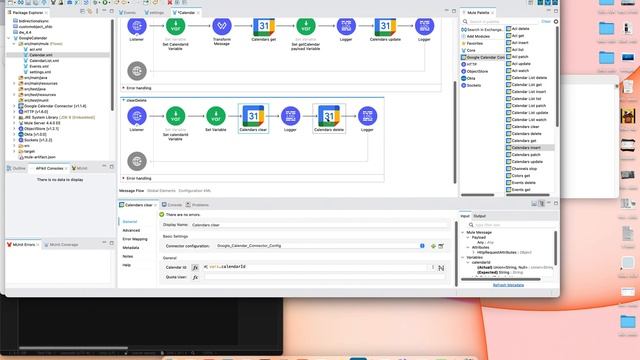This screenshot has height=360, width=640.
Task: Open Advanced properties section
Action: point(131,230)
